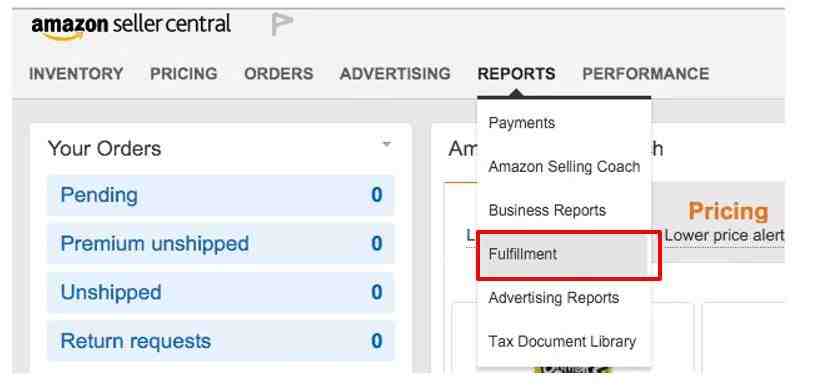Switch to the orange Pricing tab
The height and width of the screenshot is (391, 824).
[x=728, y=211]
